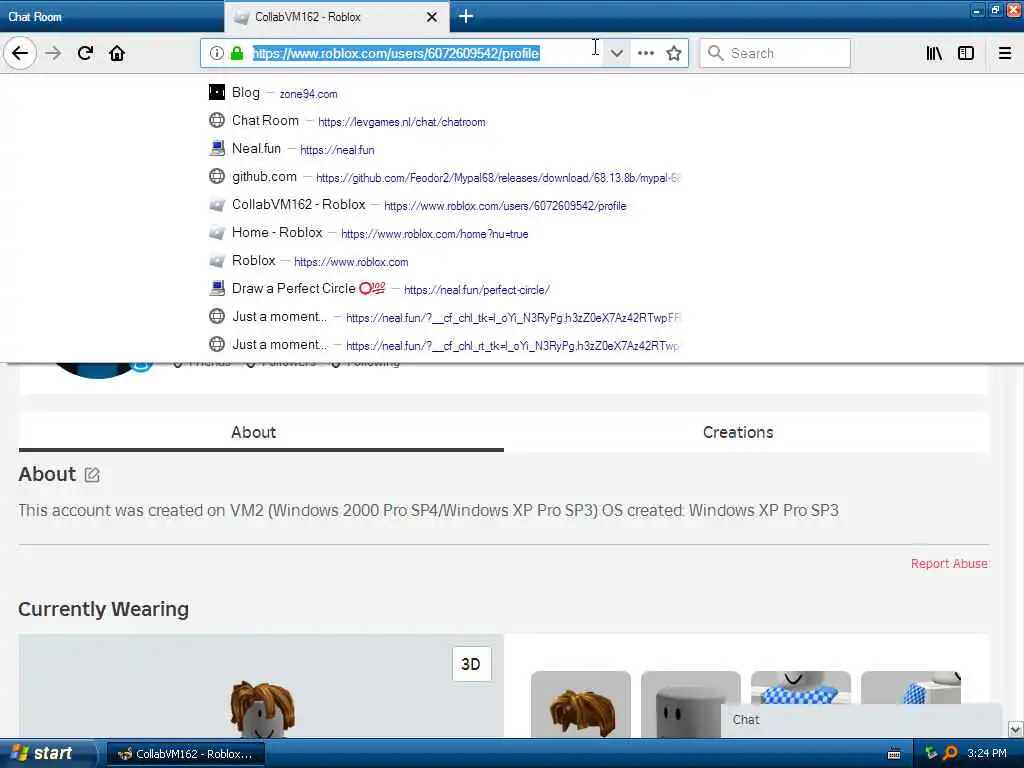Screen dimensions: 1024x768
Task: Open the blue checkered shirt thumbnail
Action: 801,688
